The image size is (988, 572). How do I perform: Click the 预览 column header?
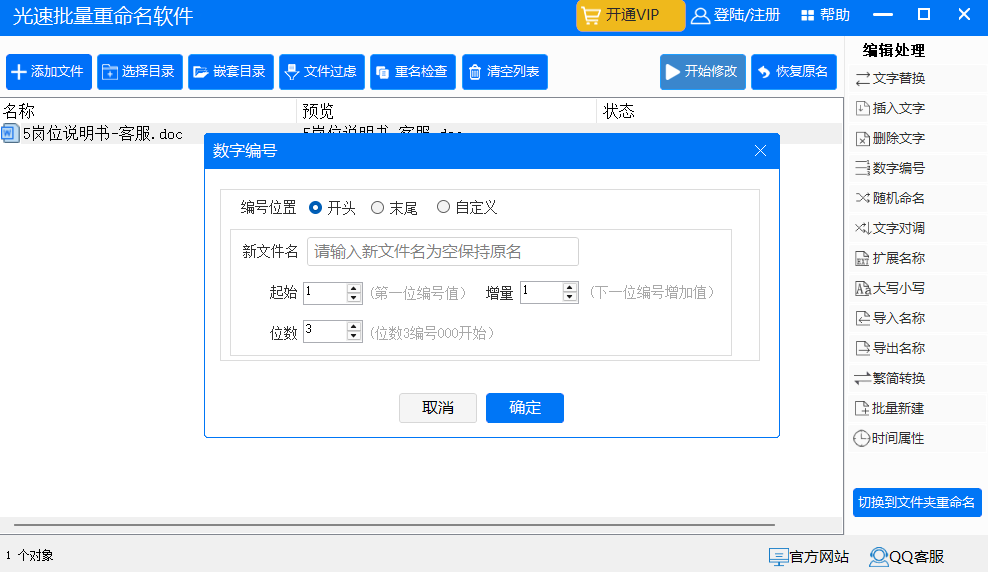coord(446,112)
